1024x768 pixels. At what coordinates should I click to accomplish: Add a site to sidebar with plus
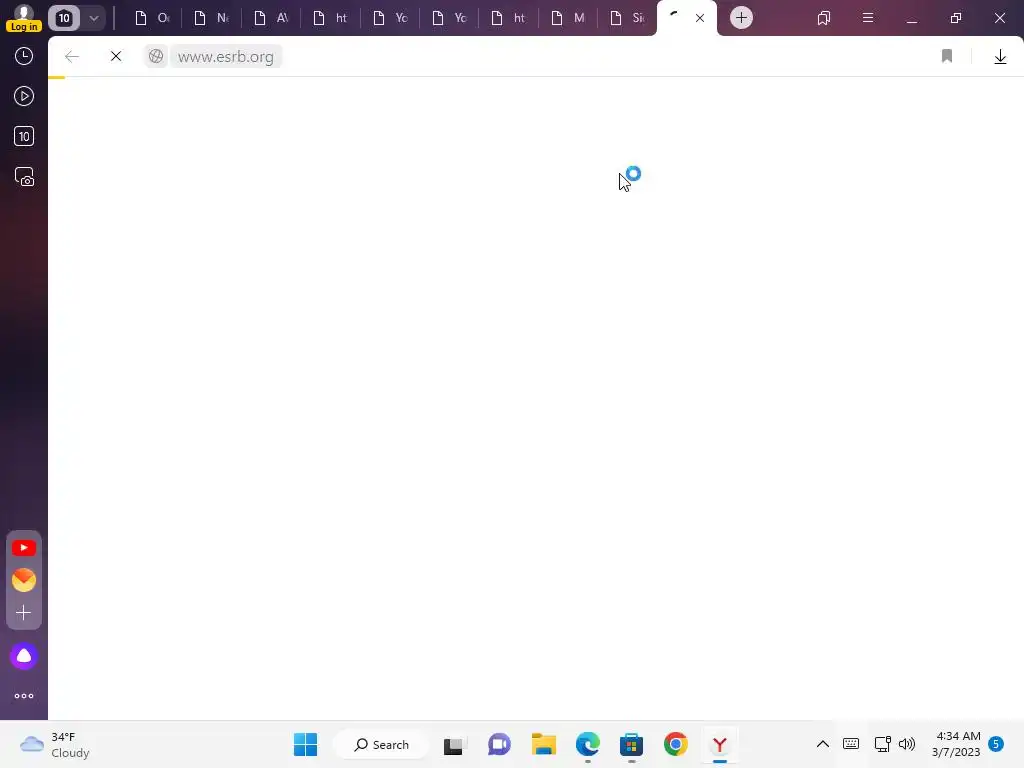24,613
